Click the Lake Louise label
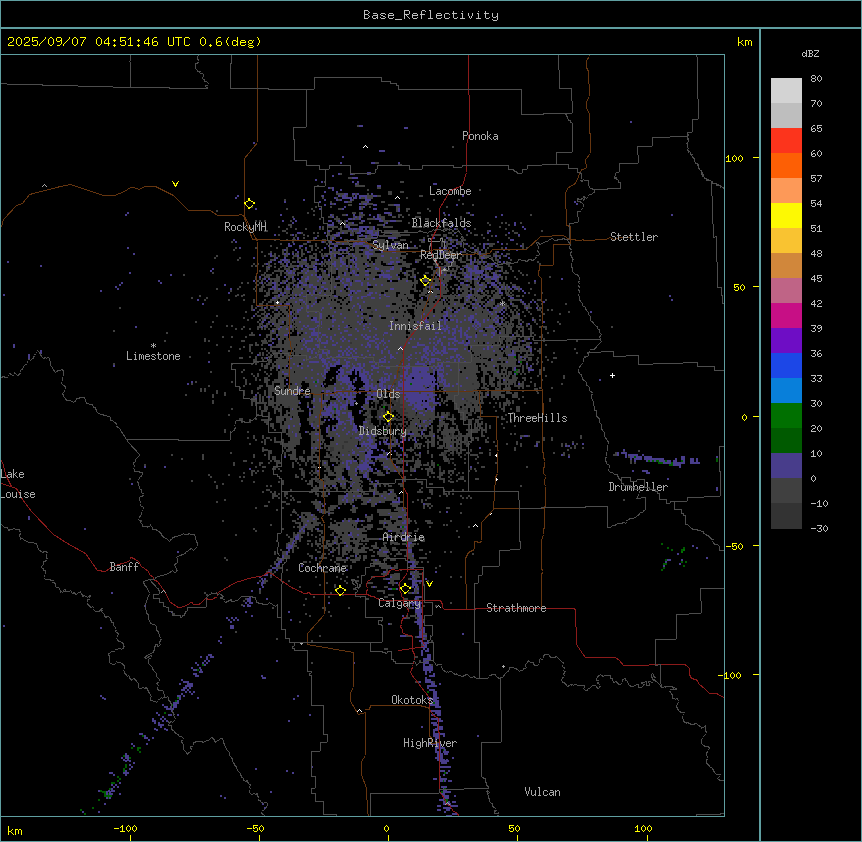 pyautogui.click(x=18, y=484)
